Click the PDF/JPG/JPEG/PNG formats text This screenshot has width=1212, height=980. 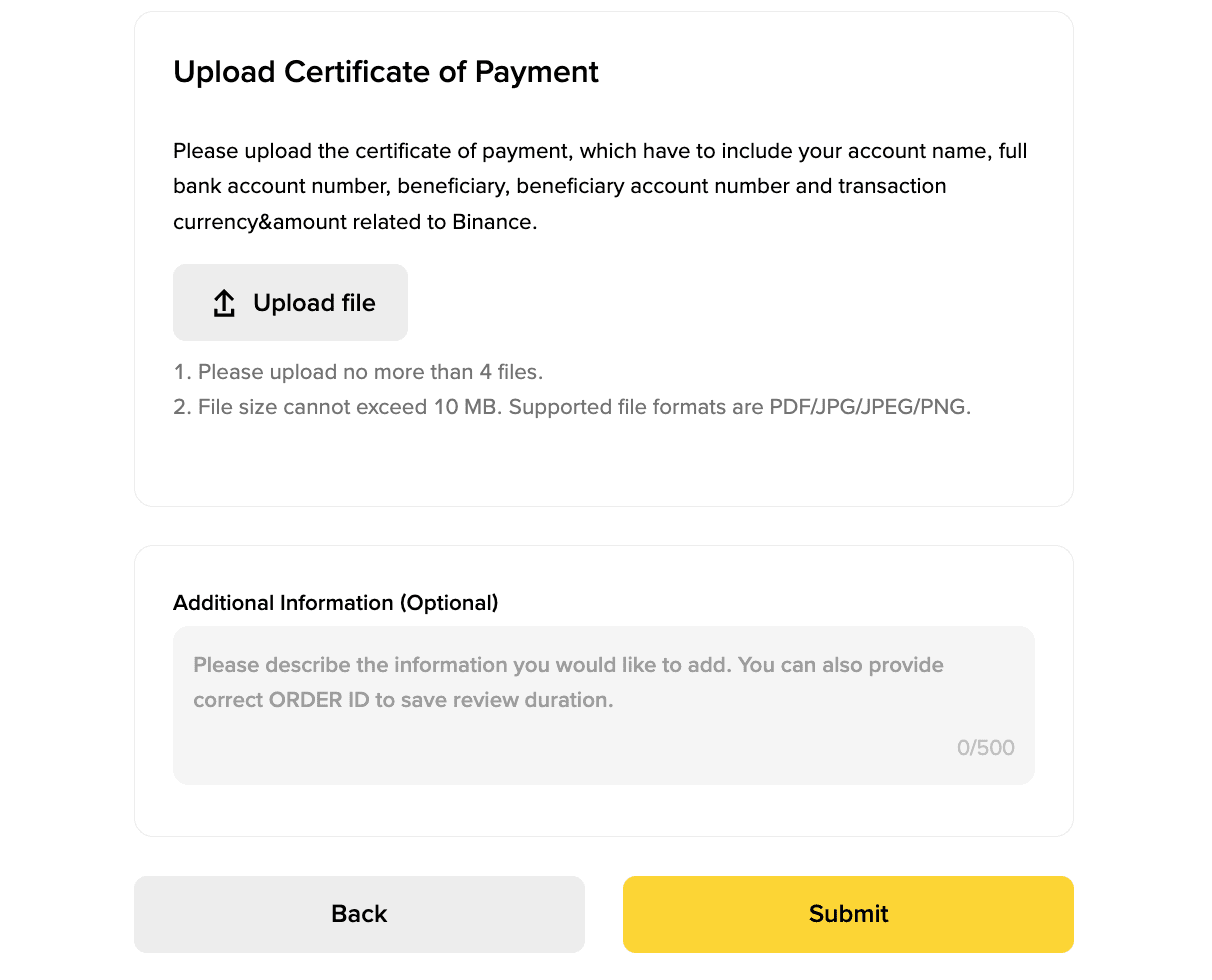pos(869,408)
